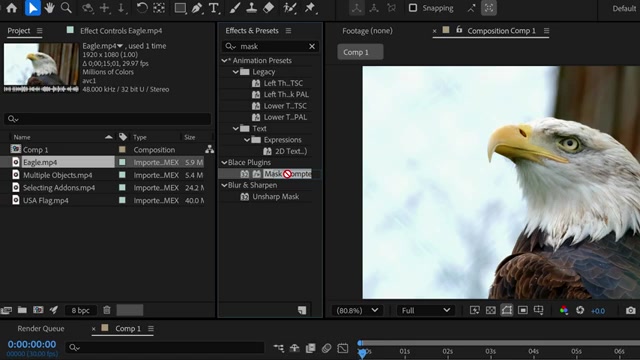Collapse the Blace Plugins group
640x360 pixels.
(x=224, y=162)
